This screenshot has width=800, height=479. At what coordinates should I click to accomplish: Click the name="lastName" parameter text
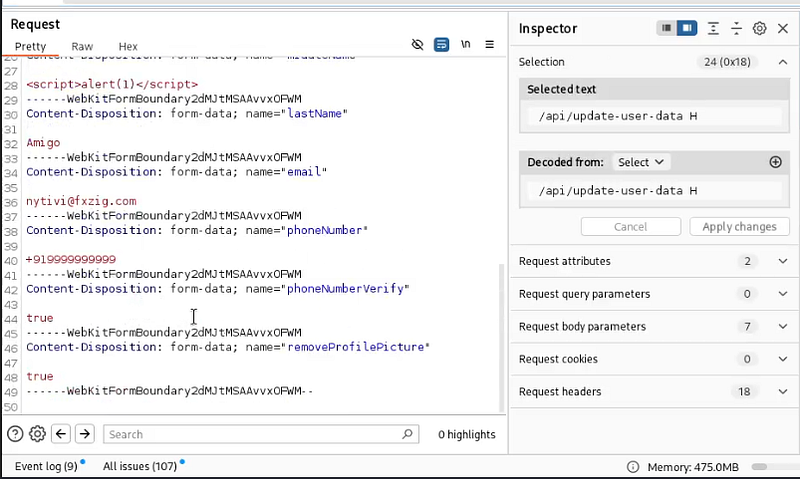[296, 113]
